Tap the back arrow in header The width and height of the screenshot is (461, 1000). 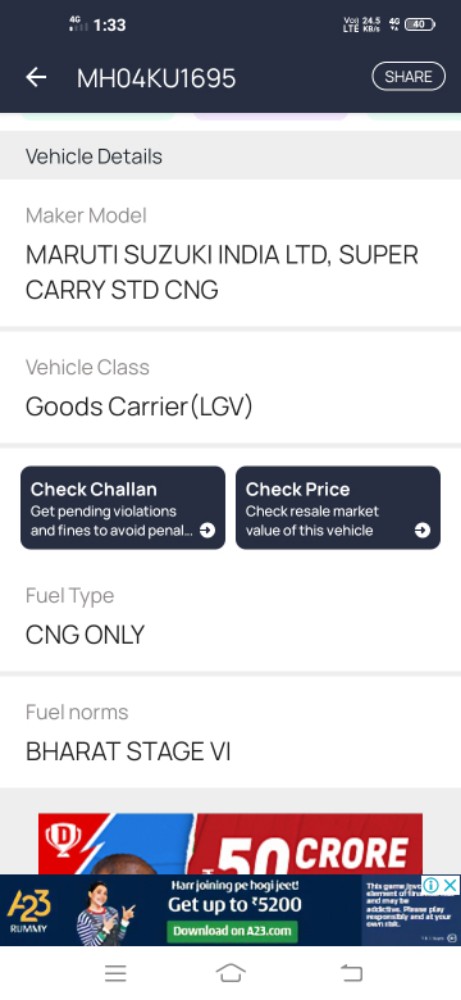(x=36, y=77)
